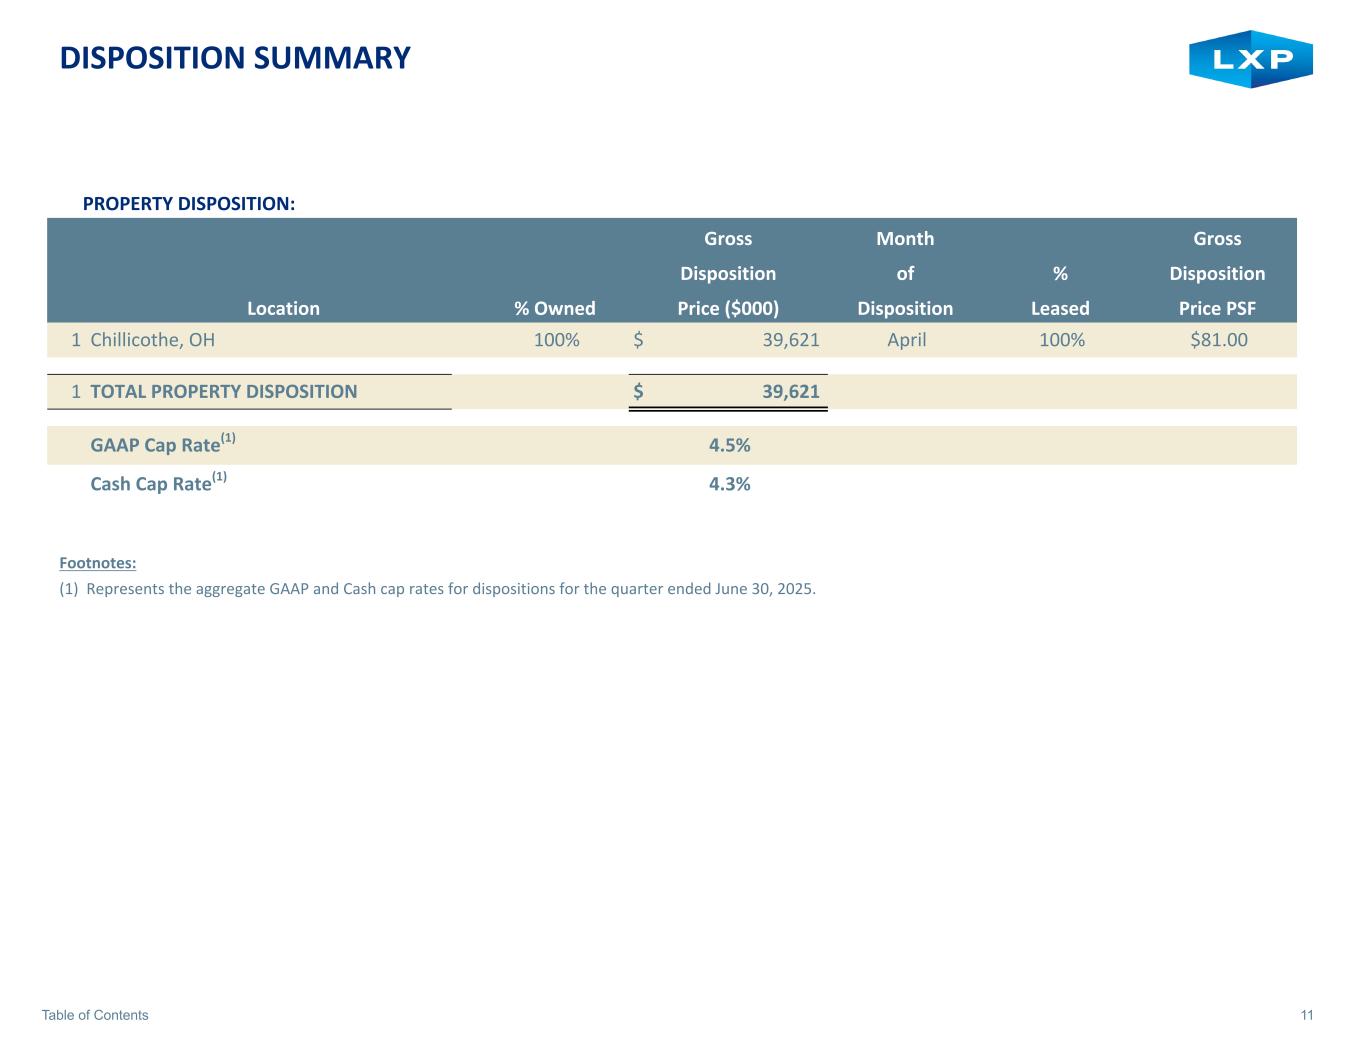Select the Month of Disposition header
Image resolution: width=1365 pixels, height=1055 pixels.
905,273
